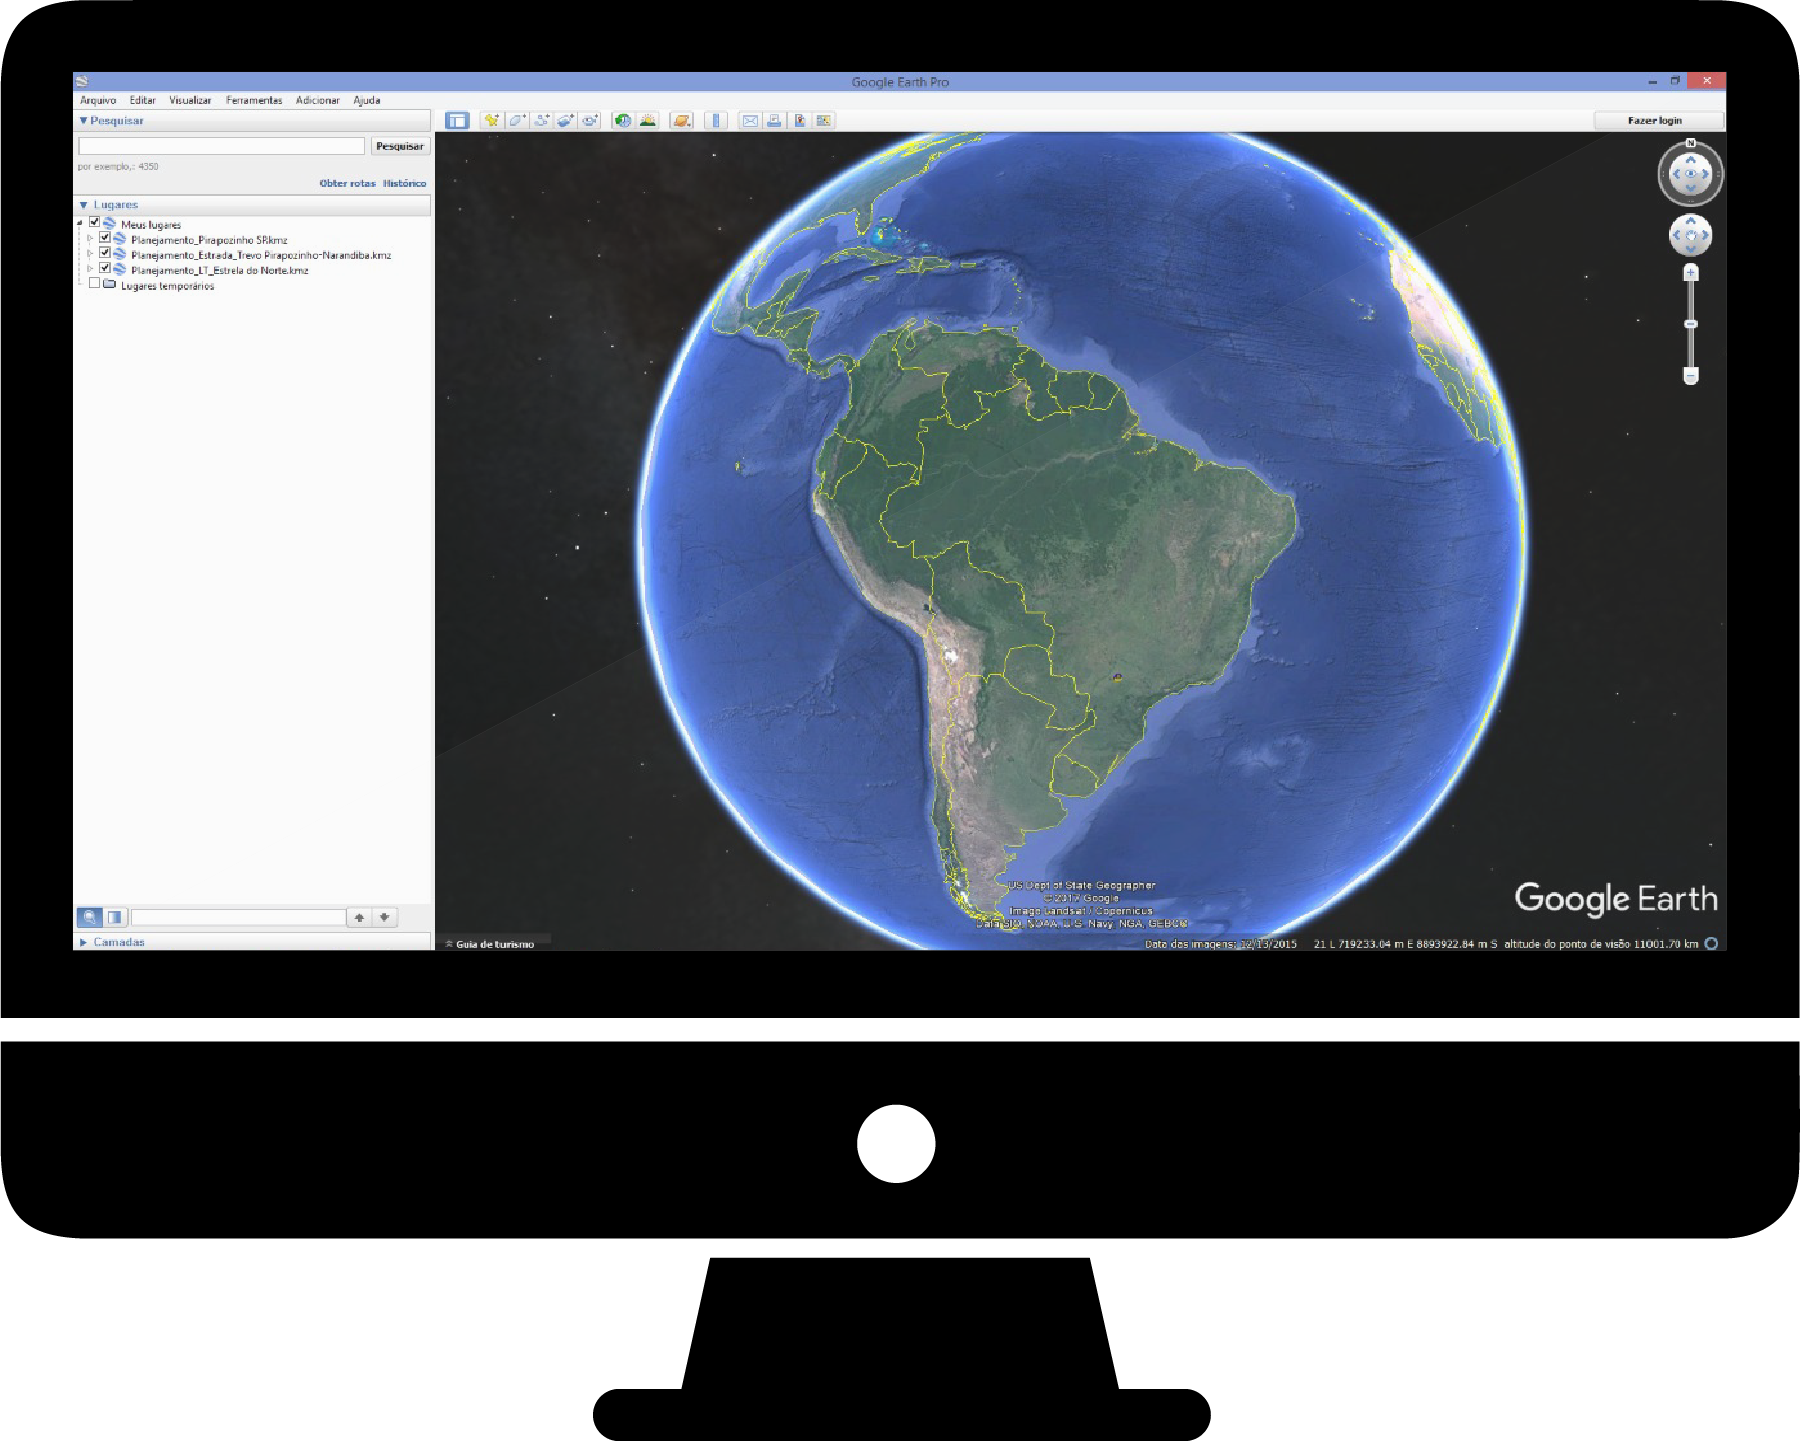Move item down with the arrow button
The image size is (1800, 1441).
tap(384, 917)
